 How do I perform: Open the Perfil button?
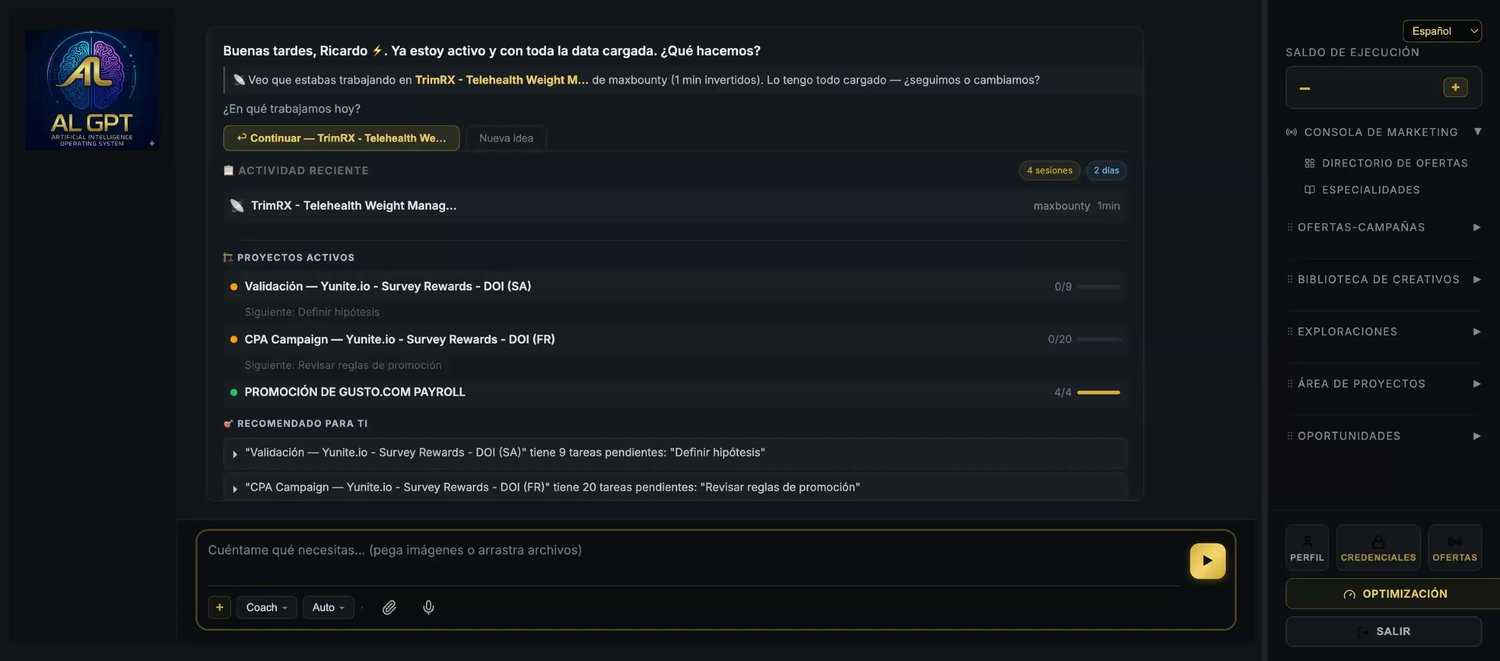click(x=1307, y=548)
